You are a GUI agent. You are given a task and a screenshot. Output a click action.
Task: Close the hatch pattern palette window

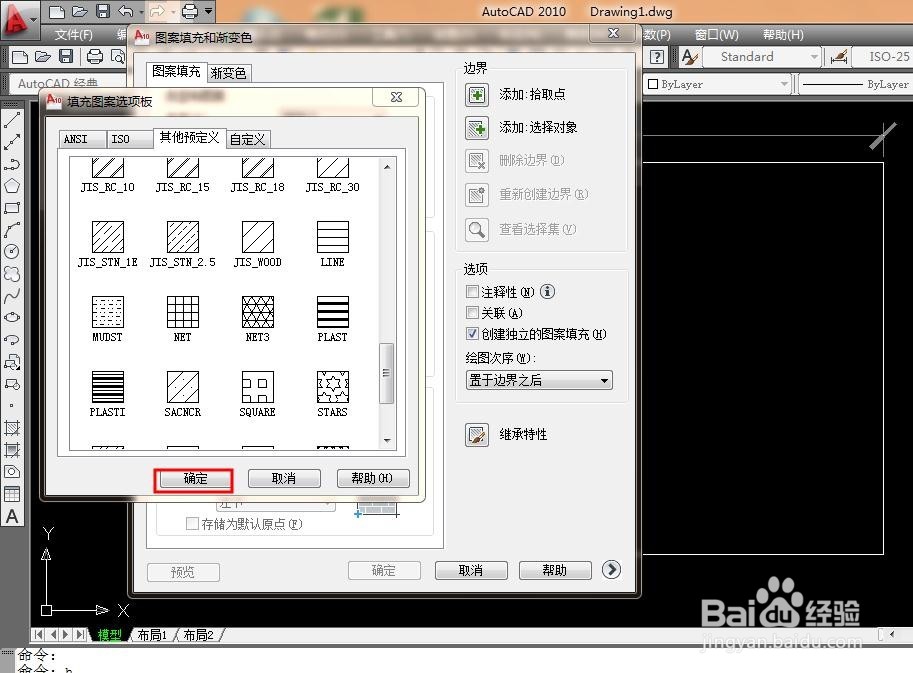tap(397, 97)
